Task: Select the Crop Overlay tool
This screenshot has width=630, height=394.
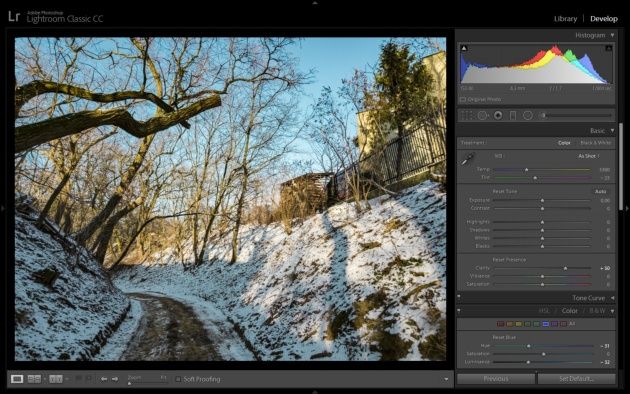Action: tap(466, 116)
